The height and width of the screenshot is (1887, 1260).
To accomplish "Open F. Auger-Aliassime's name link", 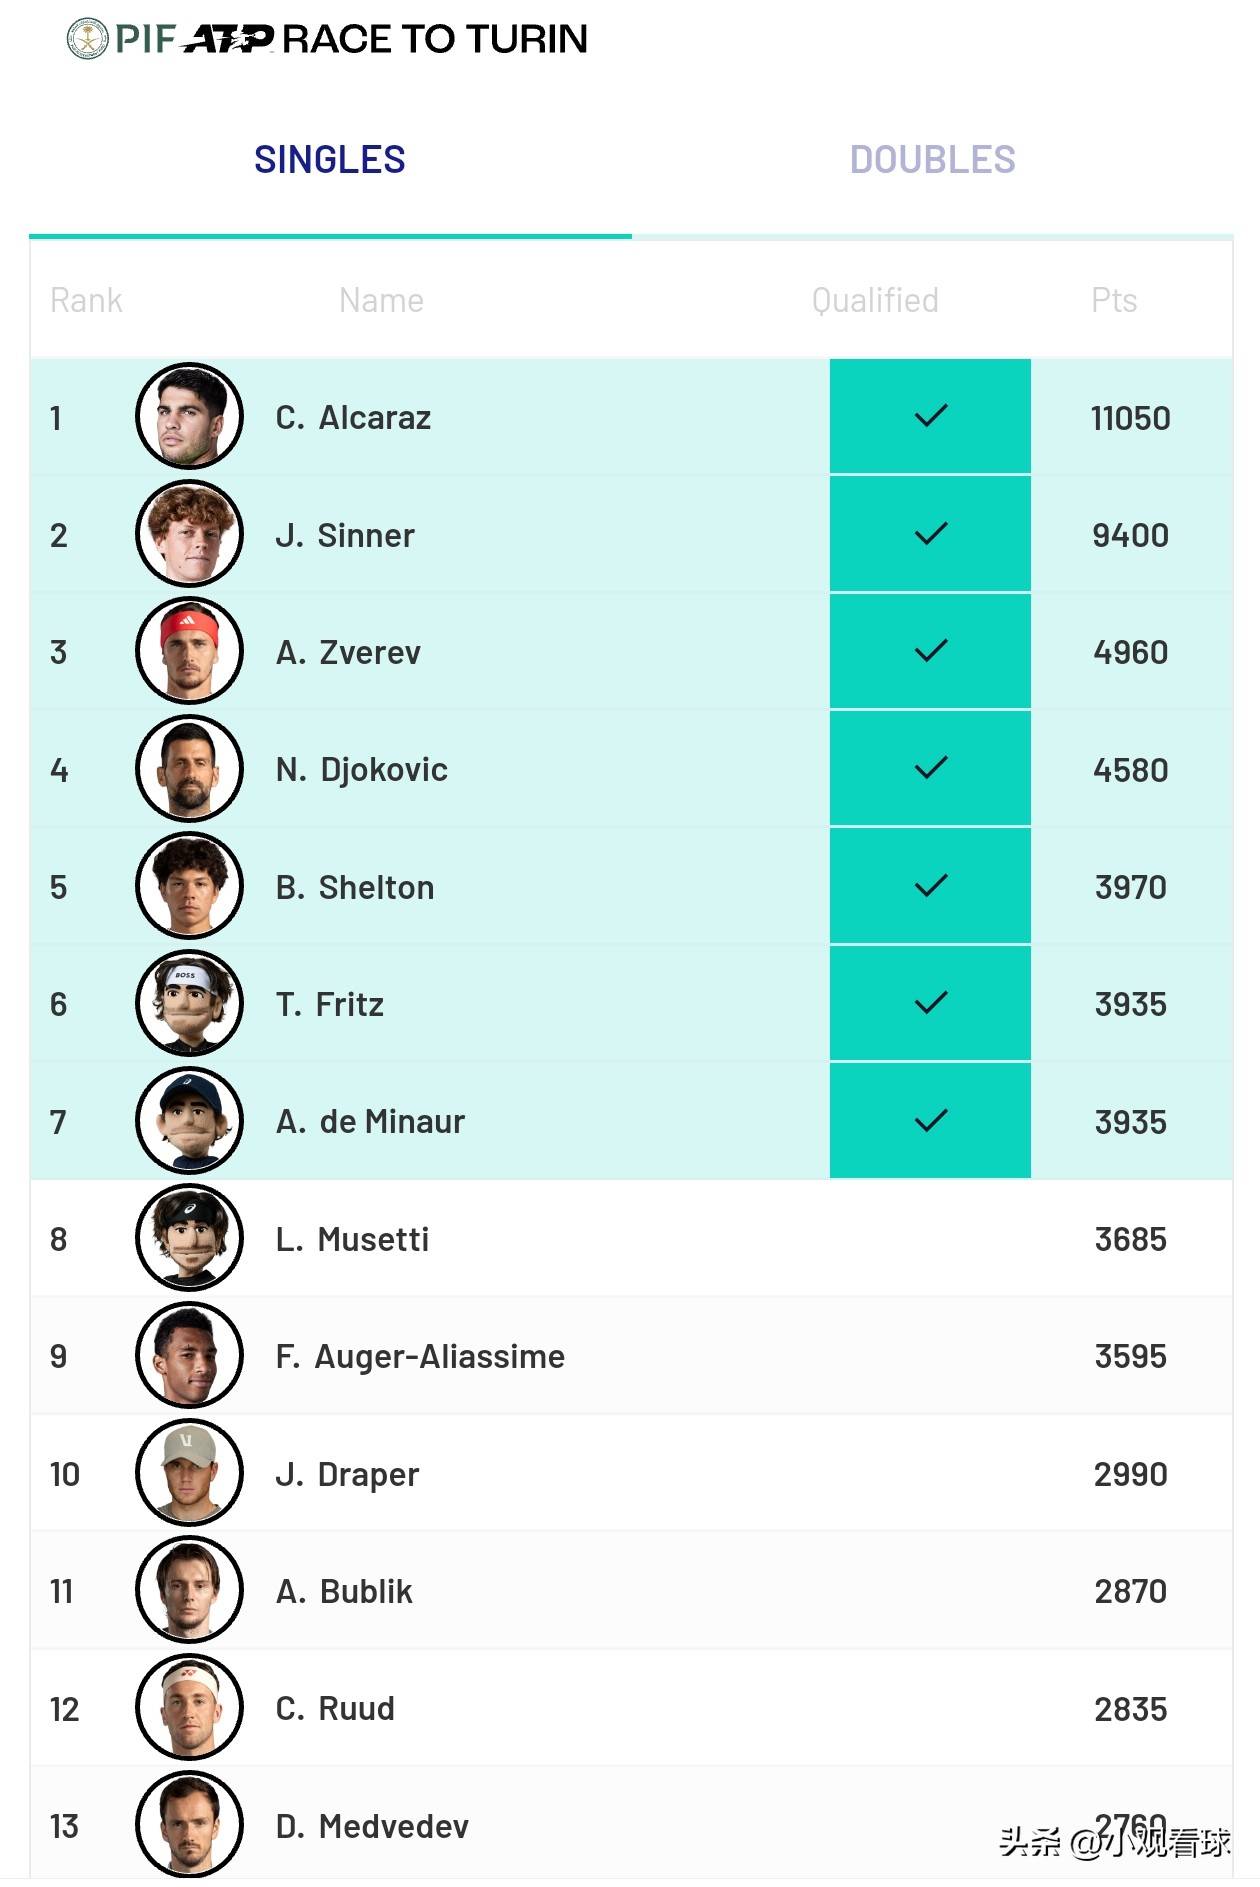I will click(x=420, y=1356).
